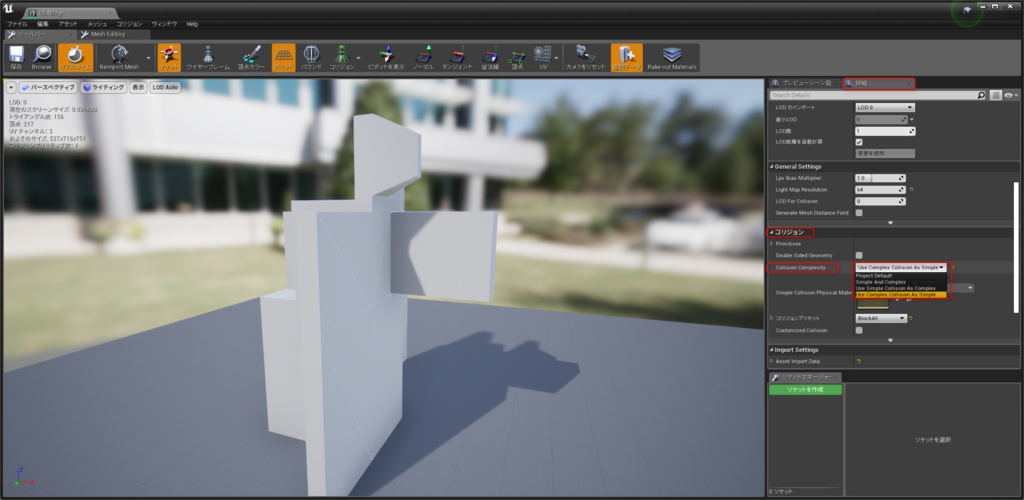Open the Edit (編集) menu
The width and height of the screenshot is (1024, 500).
43,24
